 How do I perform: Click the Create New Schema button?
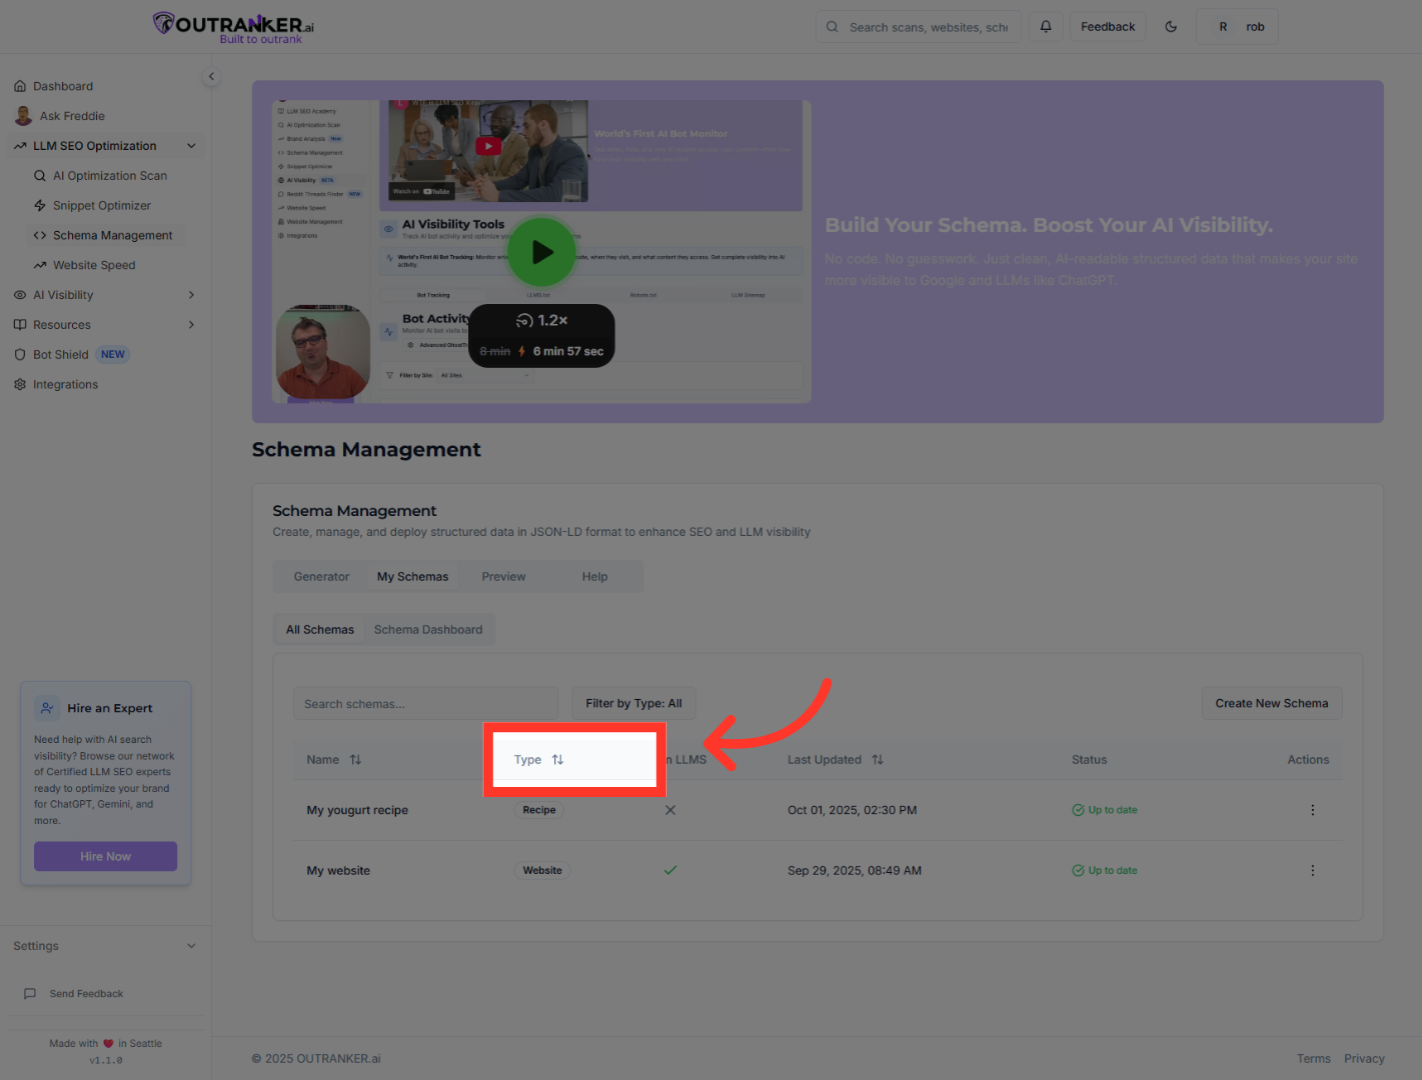1272,704
